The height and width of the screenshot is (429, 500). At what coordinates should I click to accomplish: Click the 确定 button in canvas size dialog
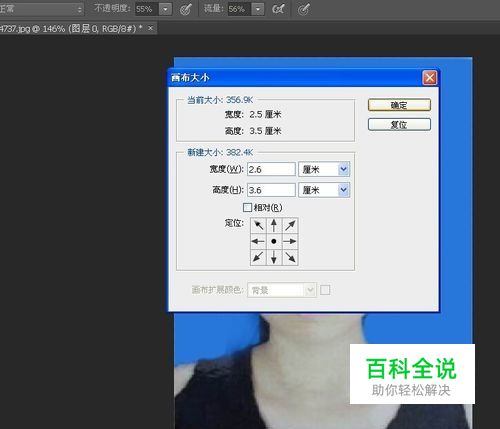tap(399, 105)
